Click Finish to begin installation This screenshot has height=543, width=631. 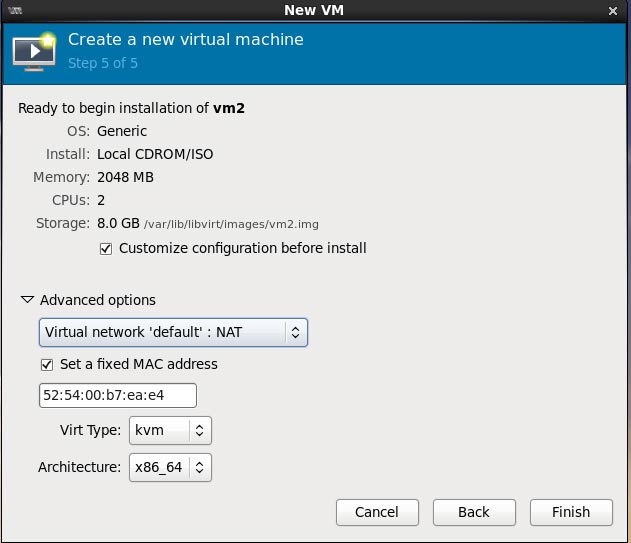pos(570,512)
